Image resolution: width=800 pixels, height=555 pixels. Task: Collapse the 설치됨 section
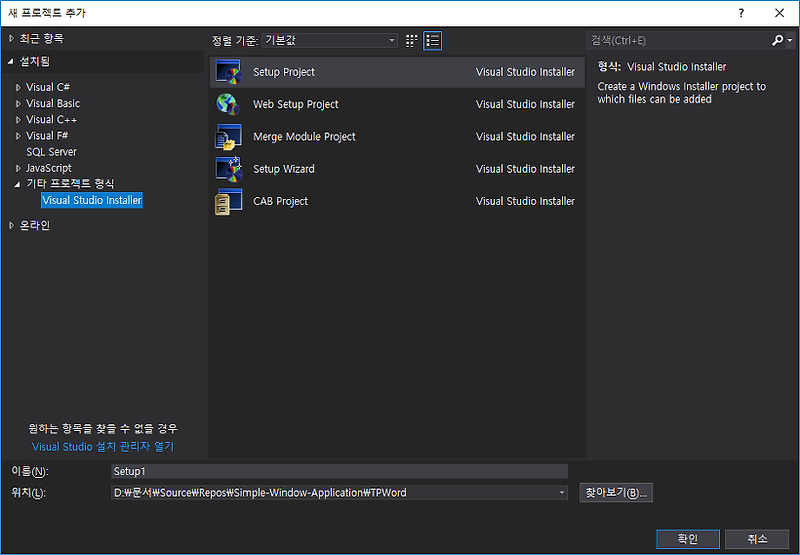click(x=11, y=62)
